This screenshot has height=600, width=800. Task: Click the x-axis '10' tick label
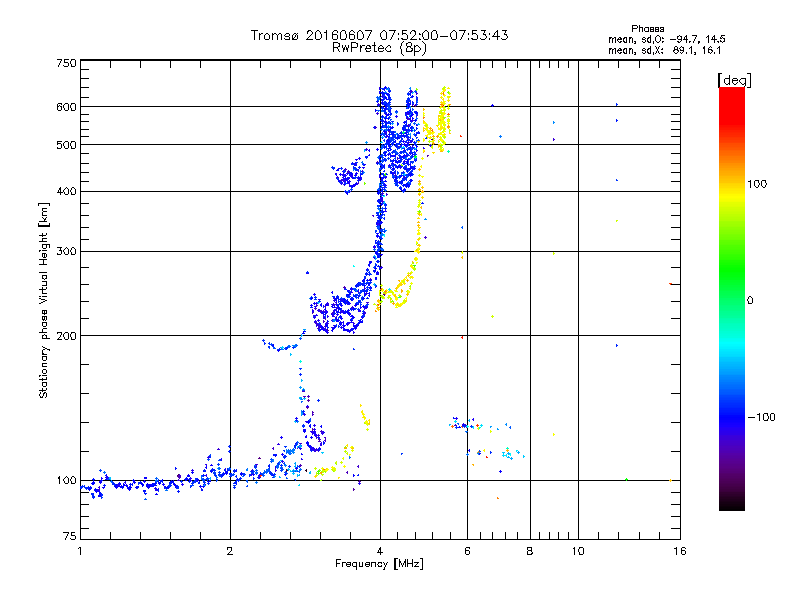(x=578, y=551)
